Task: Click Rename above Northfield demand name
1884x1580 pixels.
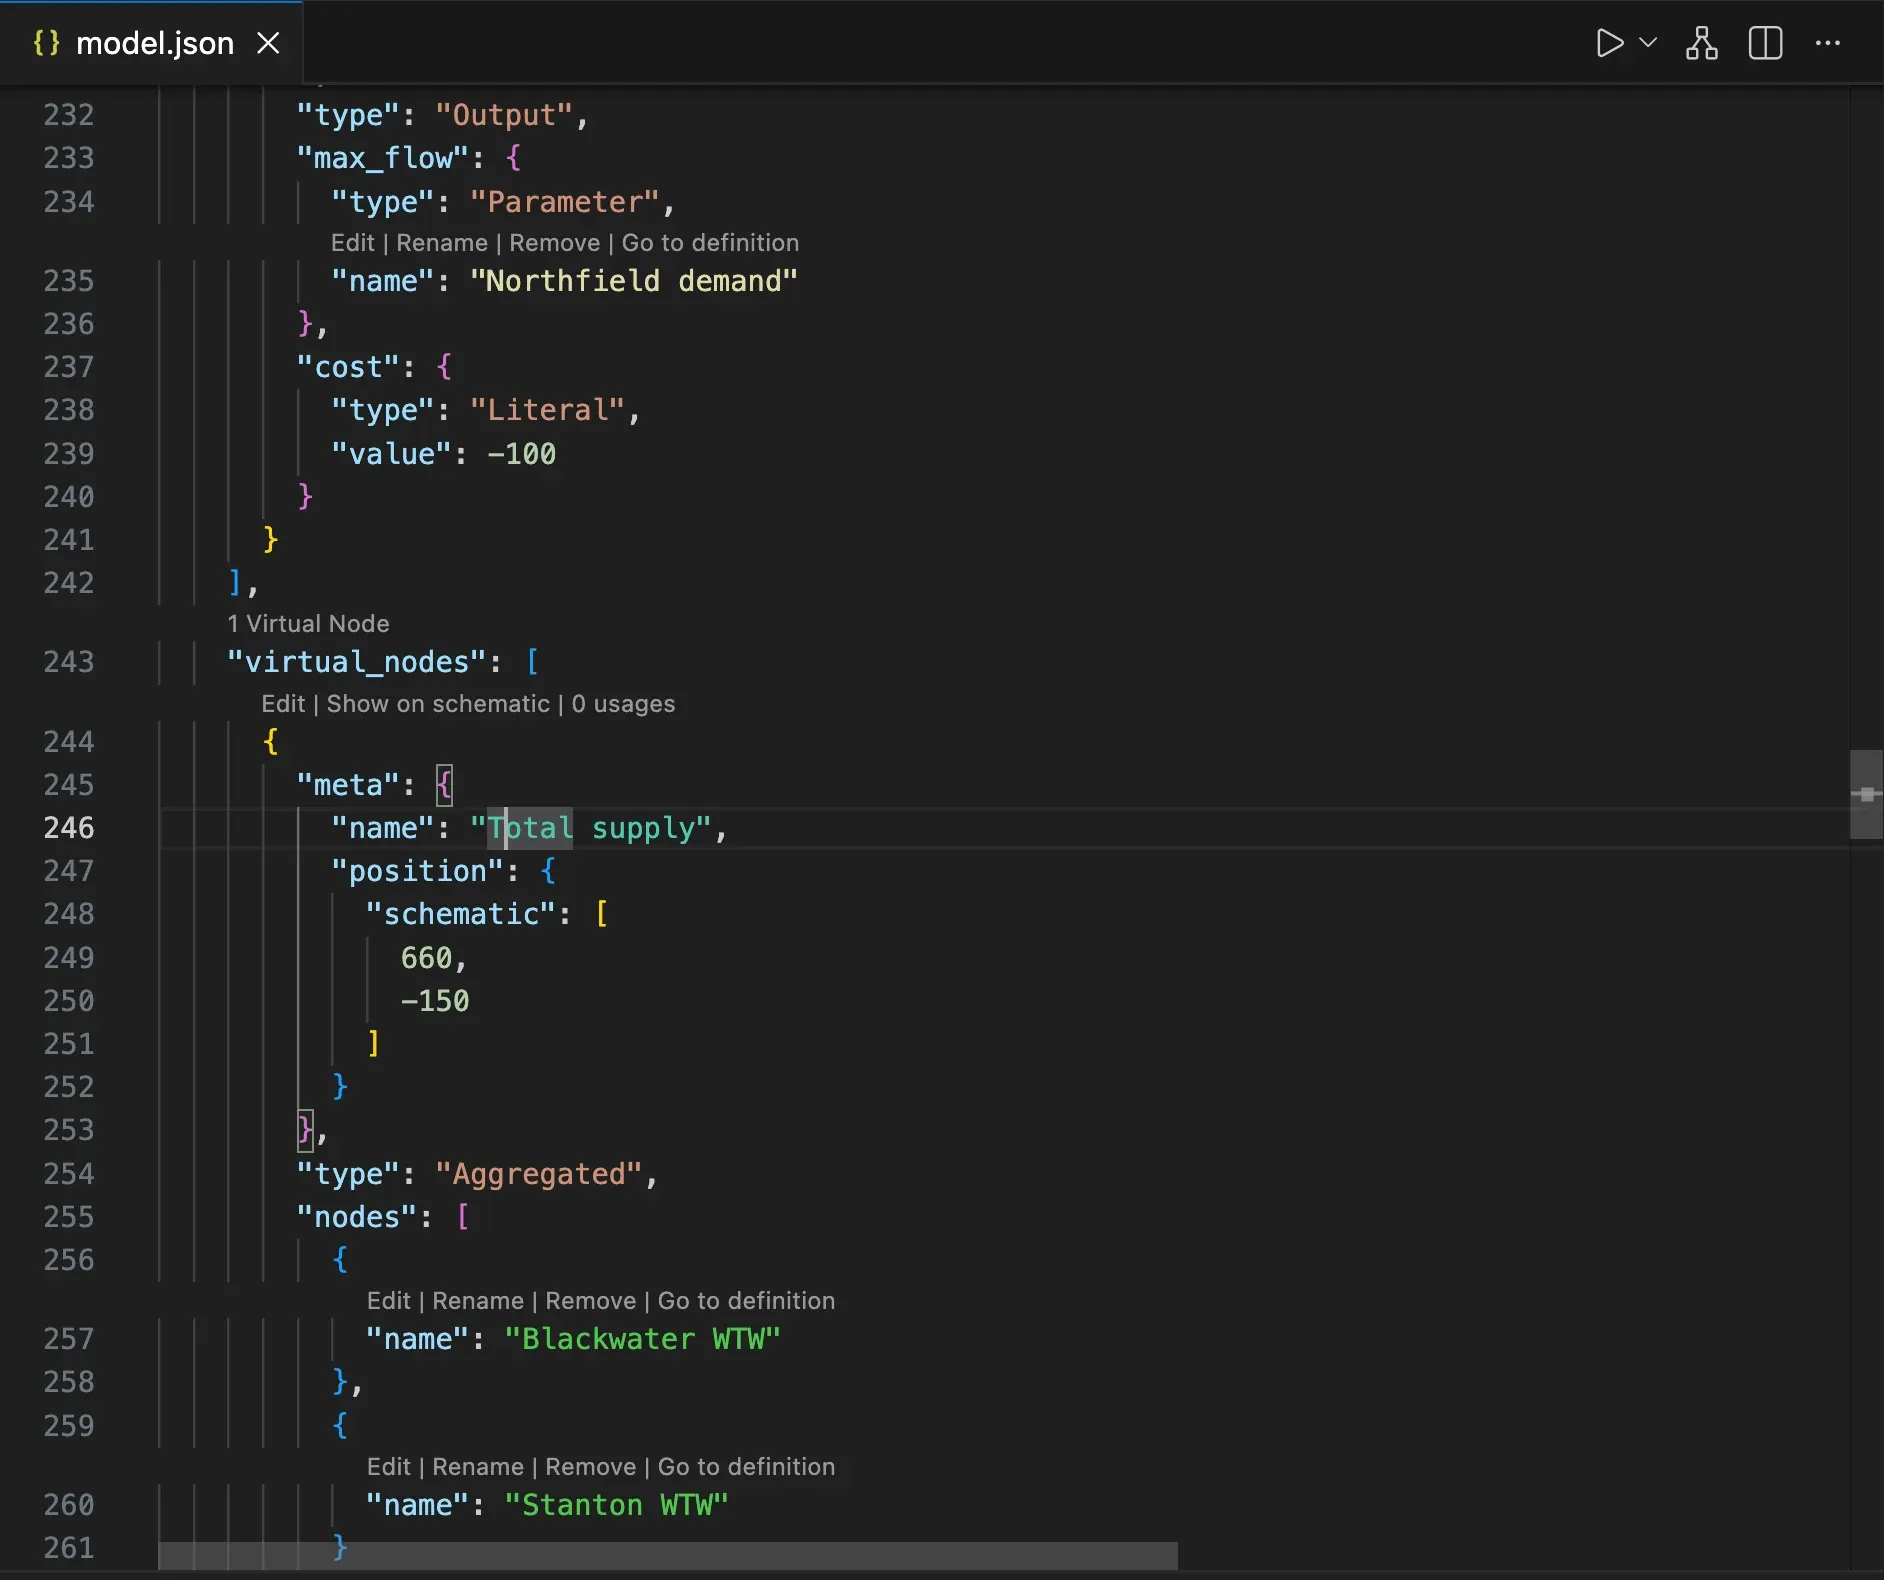Action: 442,243
